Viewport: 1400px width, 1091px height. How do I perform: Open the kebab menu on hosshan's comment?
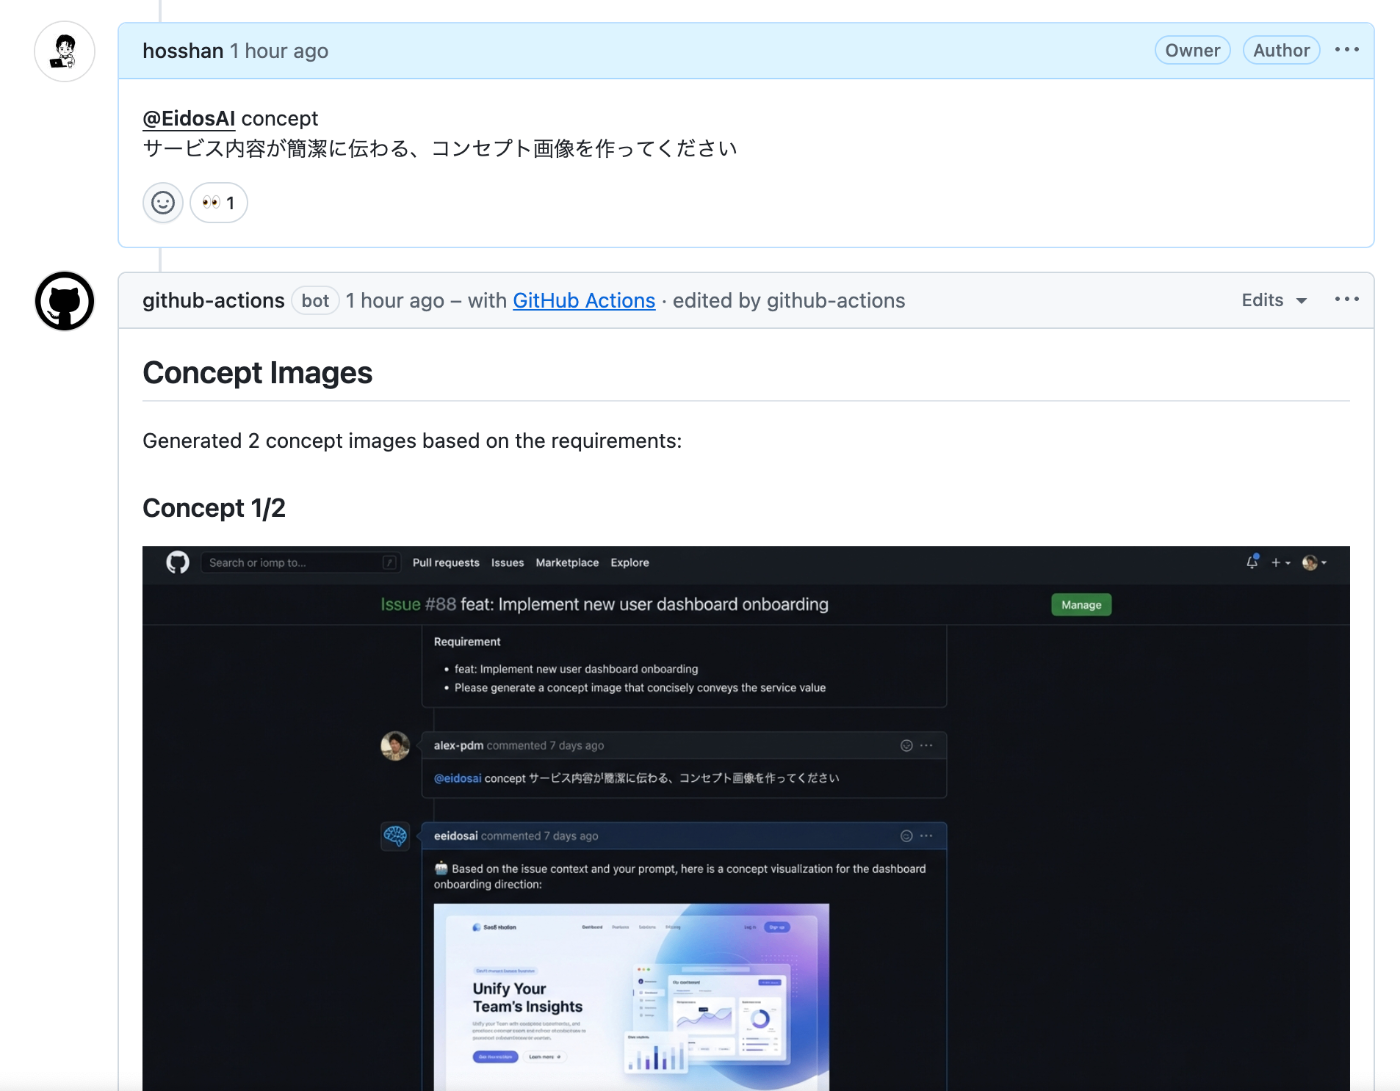tap(1347, 48)
